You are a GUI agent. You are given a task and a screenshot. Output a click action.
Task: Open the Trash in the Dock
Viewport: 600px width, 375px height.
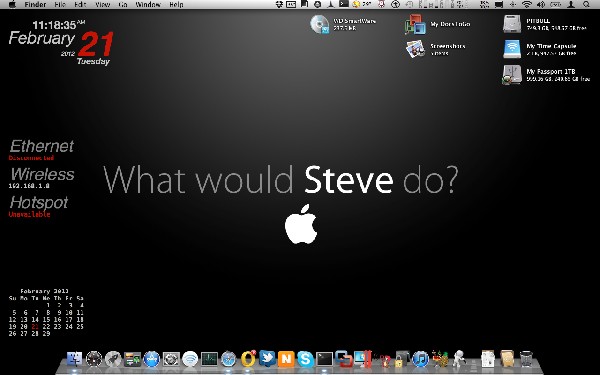(526, 359)
